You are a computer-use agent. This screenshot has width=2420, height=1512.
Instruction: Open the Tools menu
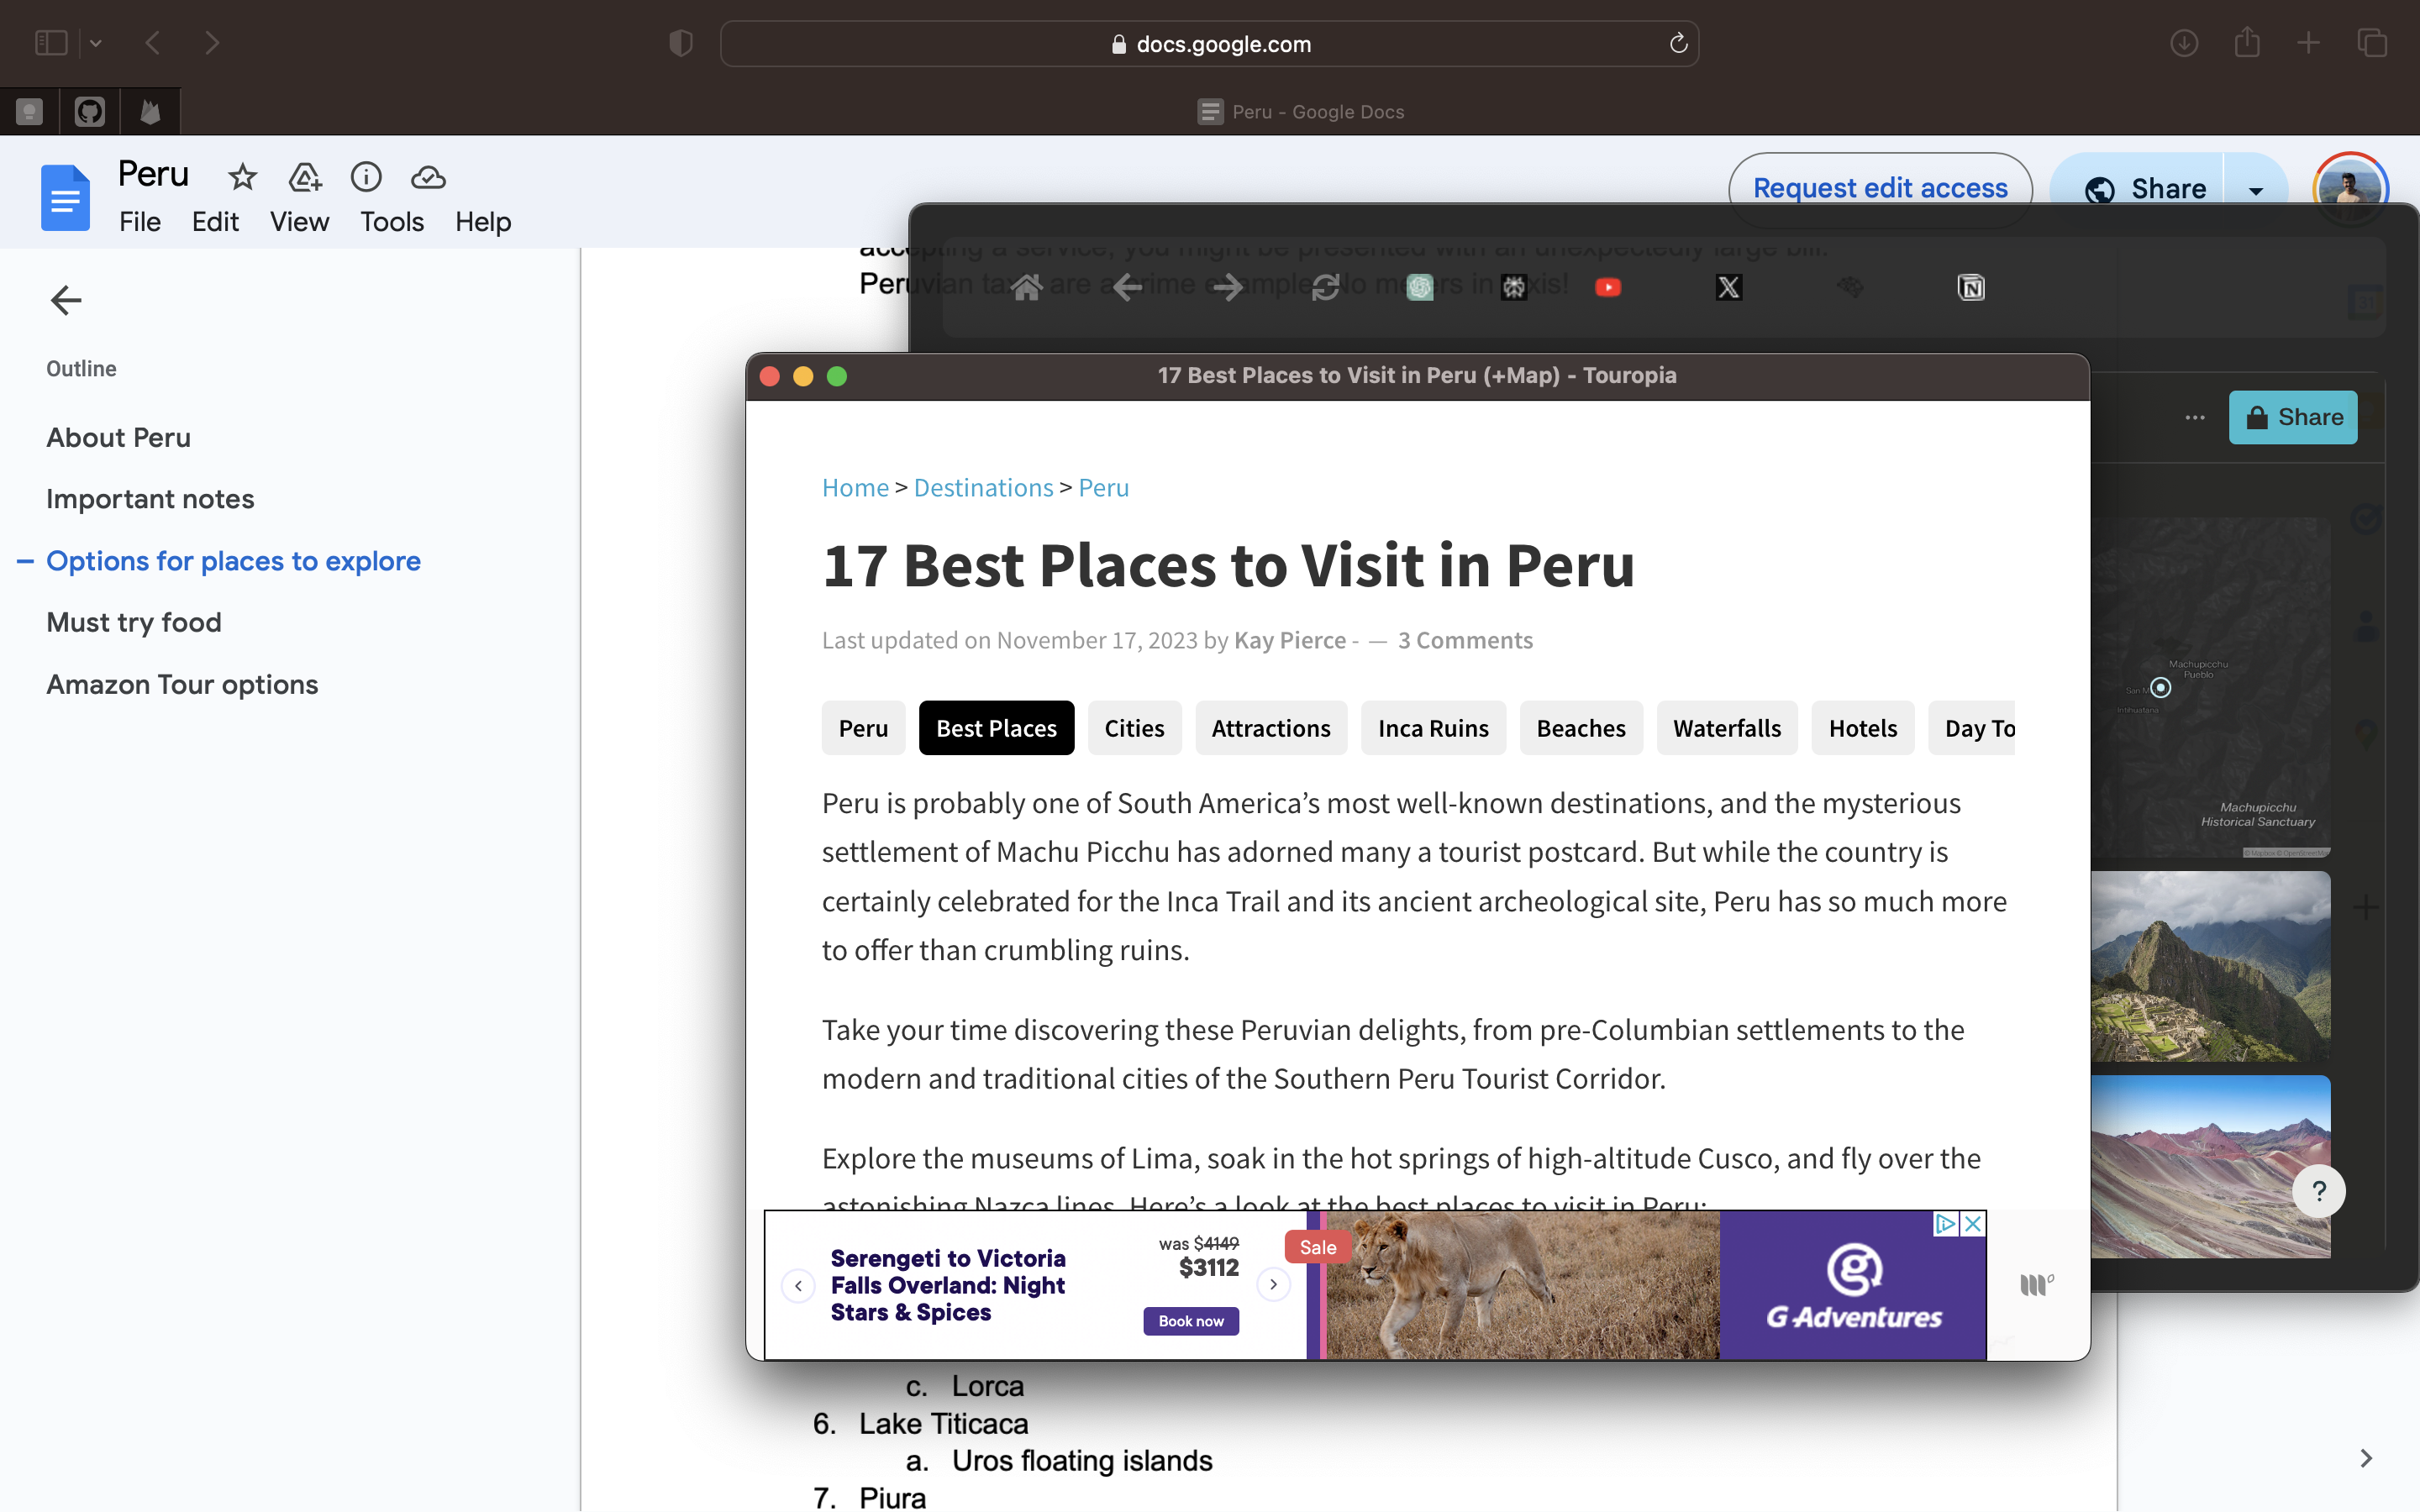(x=391, y=222)
